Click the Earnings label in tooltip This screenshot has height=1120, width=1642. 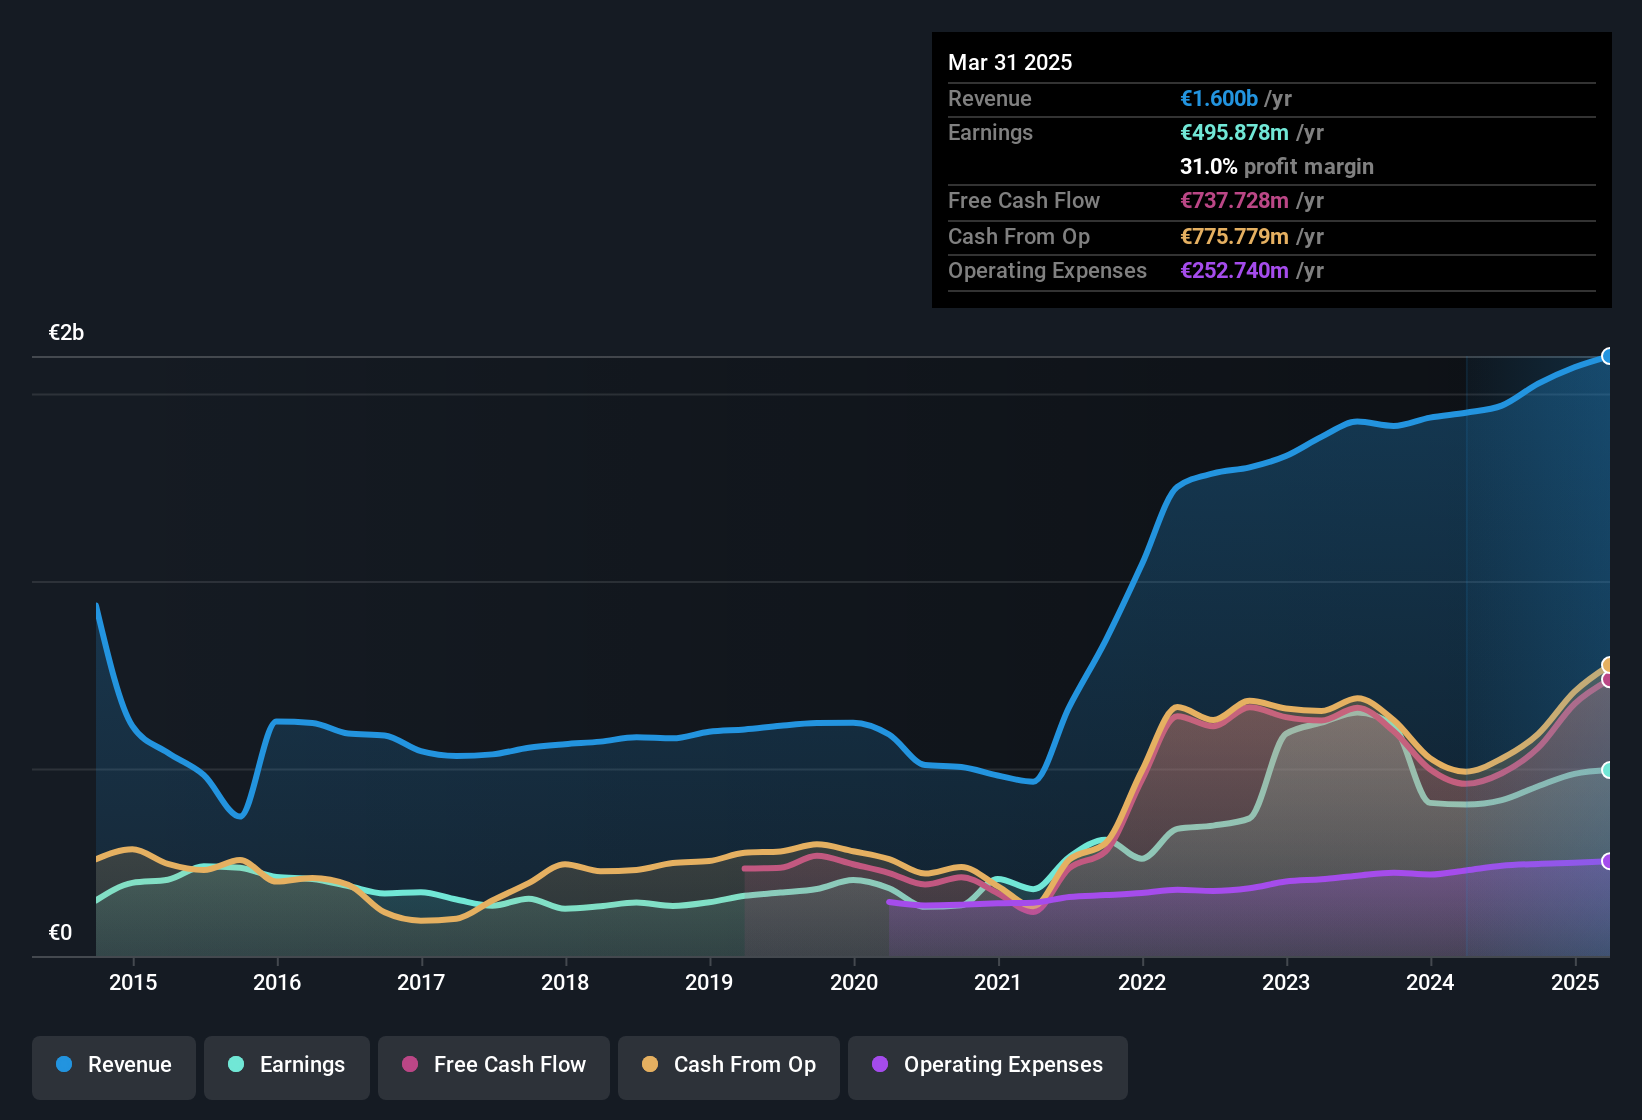tap(990, 132)
